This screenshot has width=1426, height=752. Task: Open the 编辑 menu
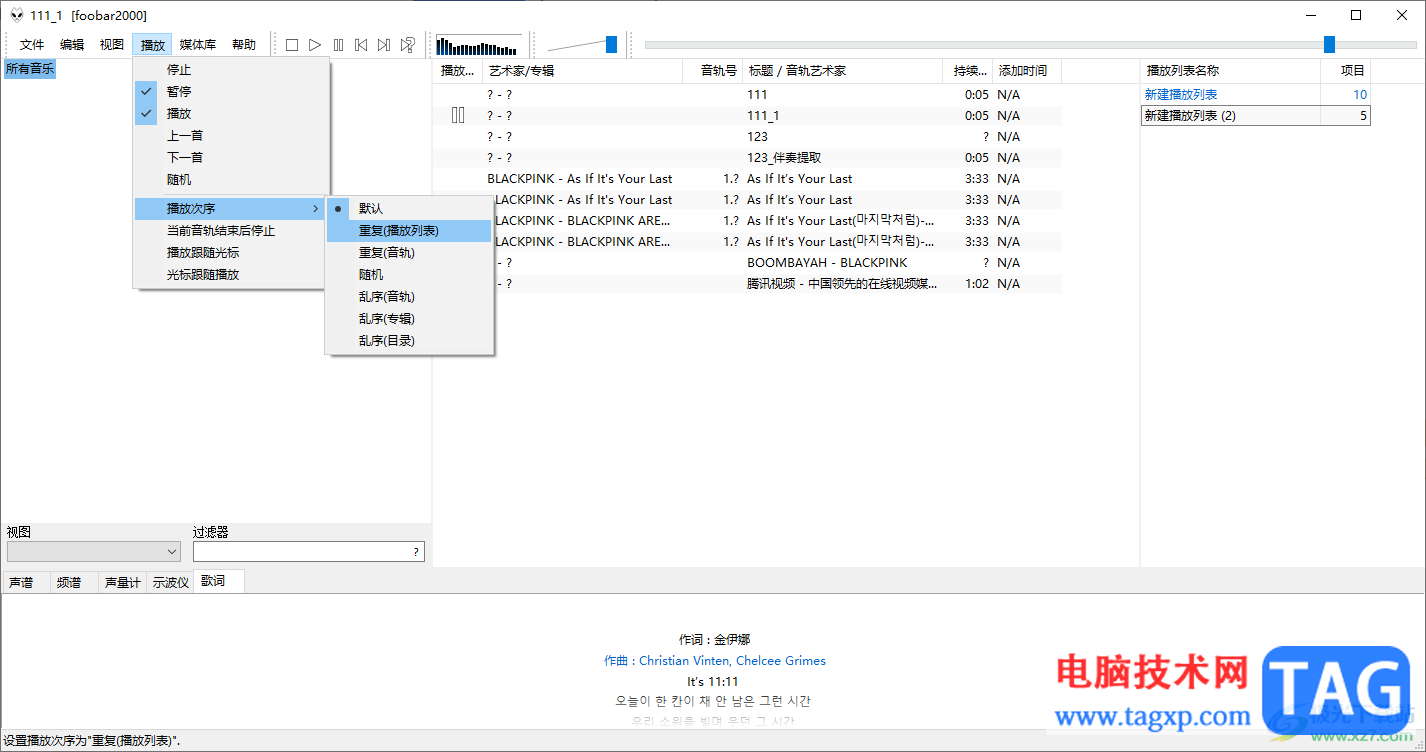(x=72, y=45)
